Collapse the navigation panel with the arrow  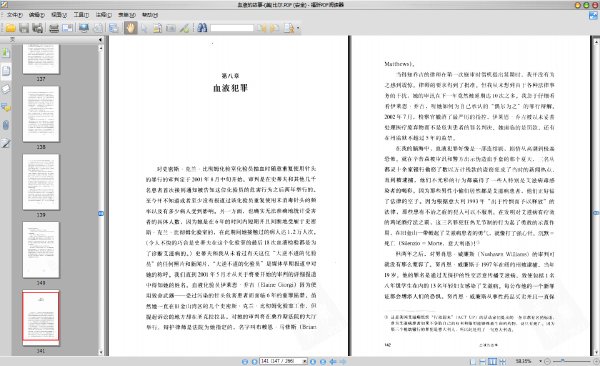(x=100, y=39)
